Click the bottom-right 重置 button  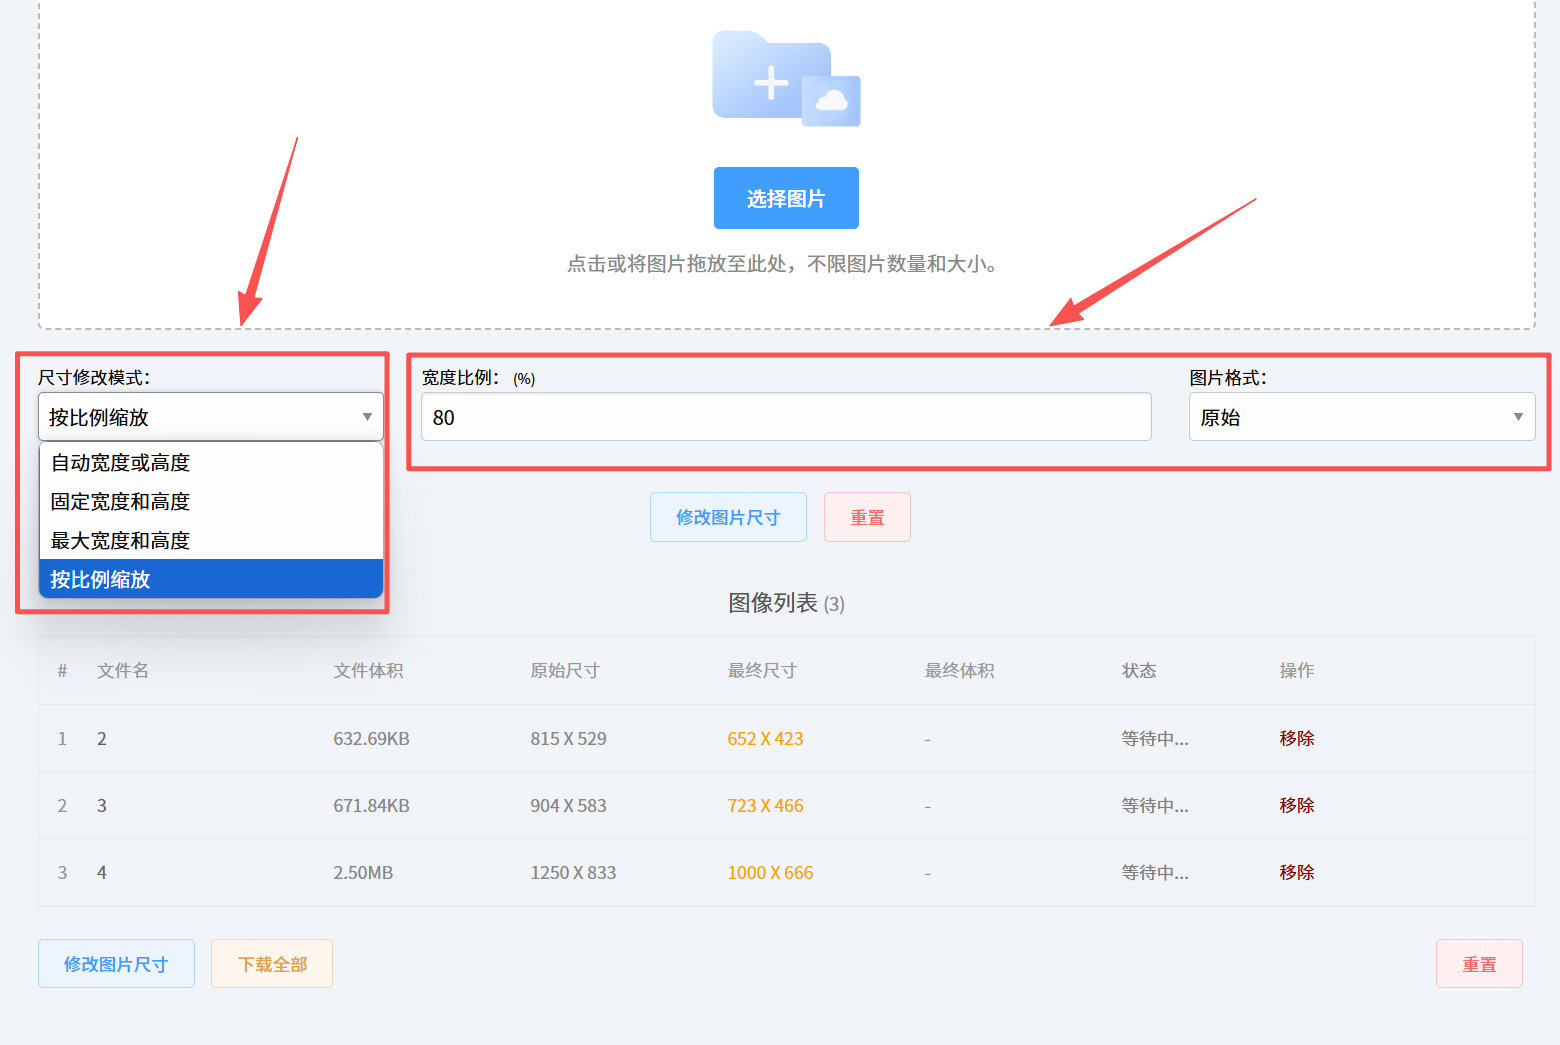[1479, 964]
